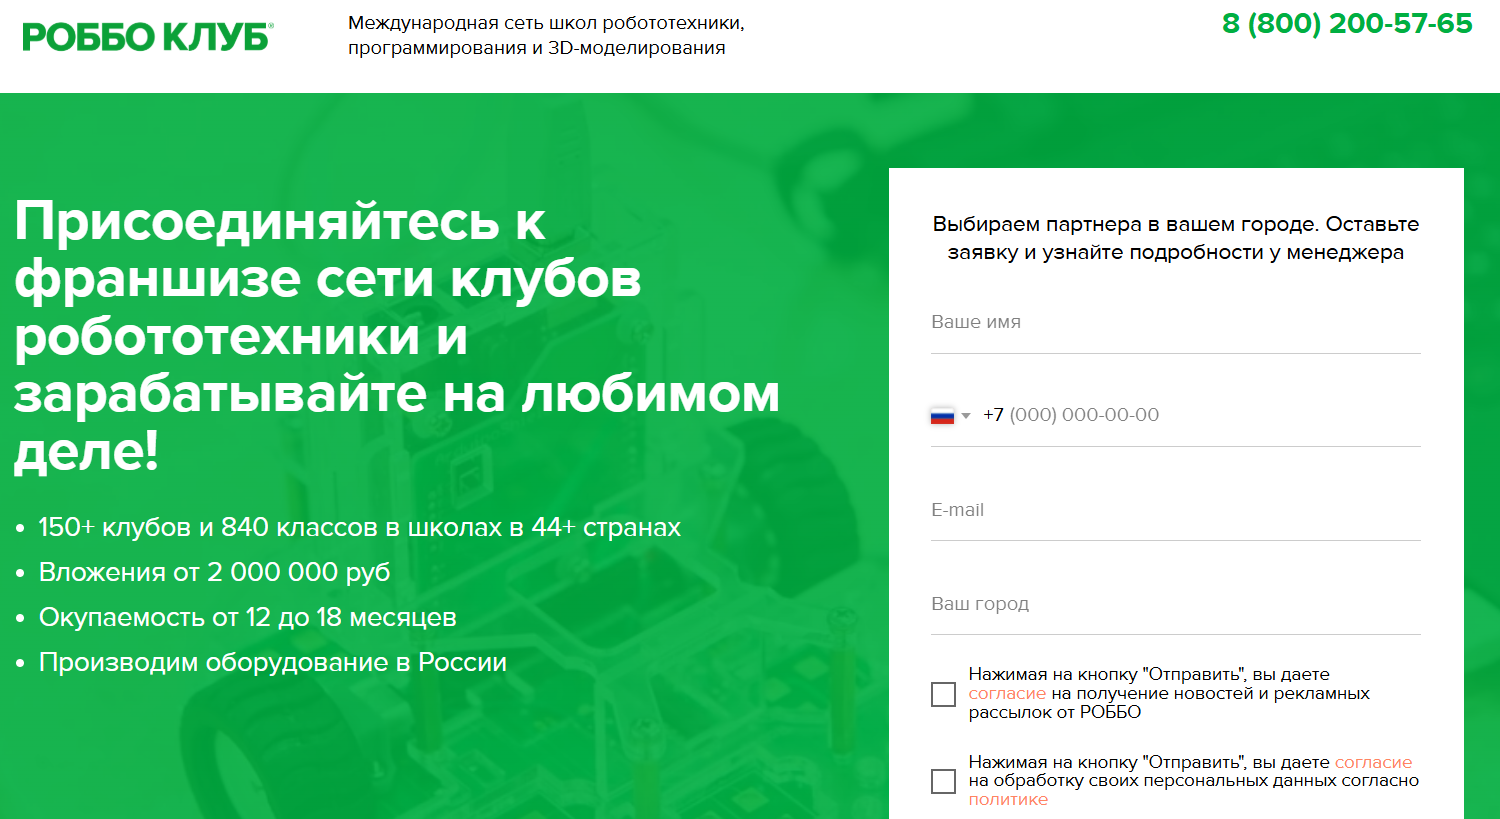1500x819 pixels.
Task: Click bullet Окупаемость от 12 до 18 месяцев
Action: point(247,617)
